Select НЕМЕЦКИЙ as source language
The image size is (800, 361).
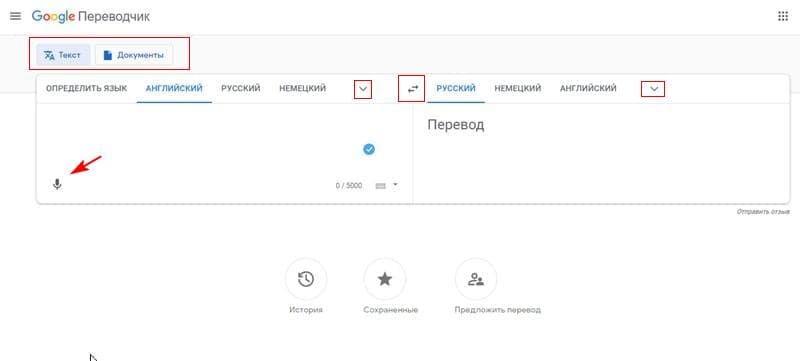(303, 88)
